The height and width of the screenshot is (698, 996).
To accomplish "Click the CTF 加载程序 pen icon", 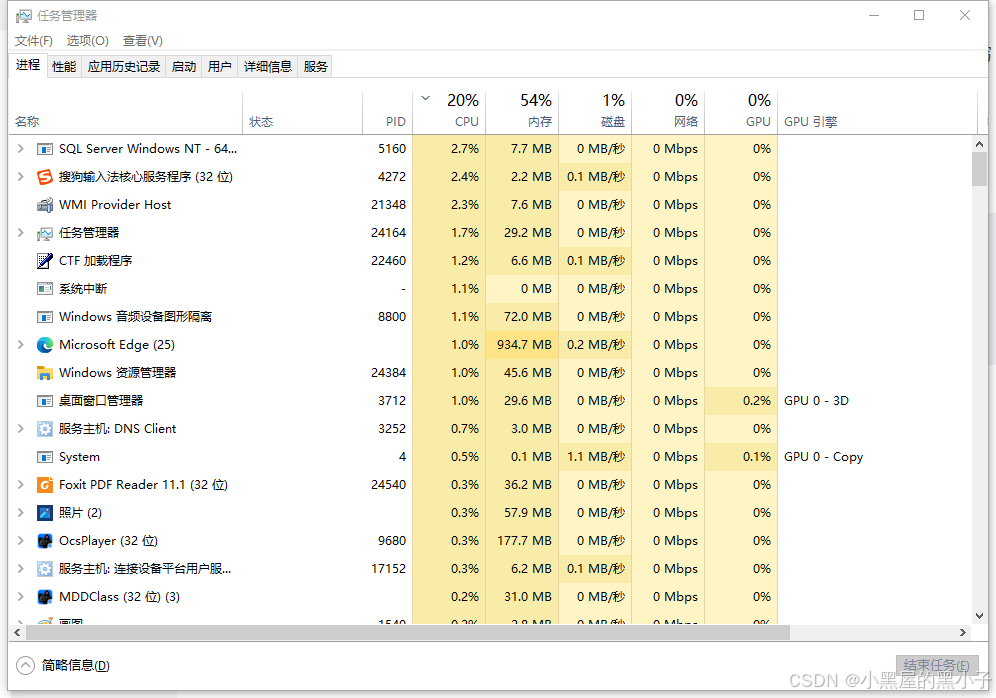I will [44, 261].
